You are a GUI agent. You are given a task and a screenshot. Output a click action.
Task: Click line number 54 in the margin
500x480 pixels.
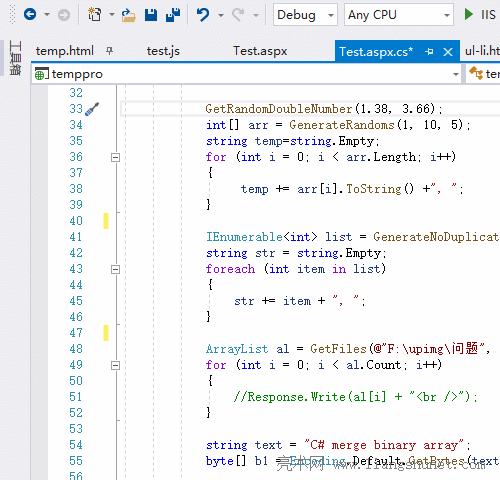[76, 445]
